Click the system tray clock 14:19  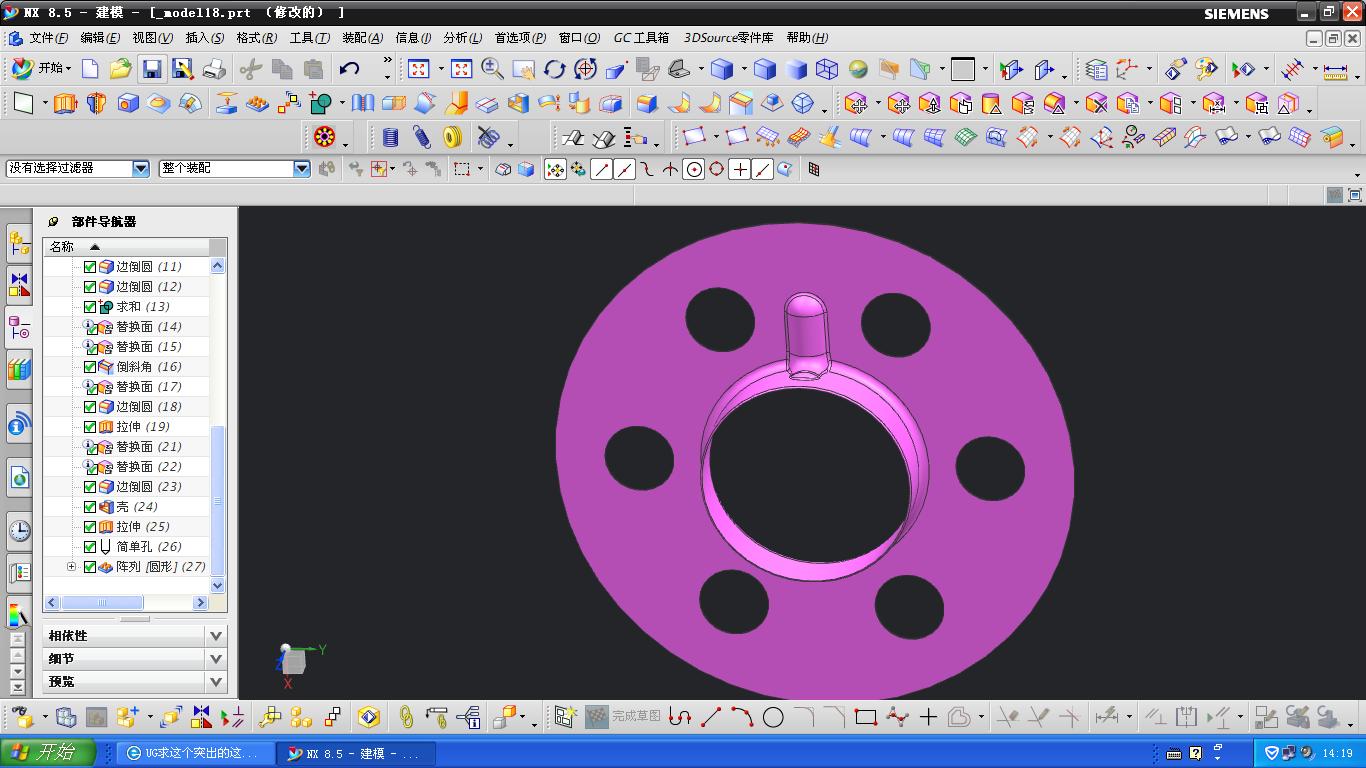1337,753
